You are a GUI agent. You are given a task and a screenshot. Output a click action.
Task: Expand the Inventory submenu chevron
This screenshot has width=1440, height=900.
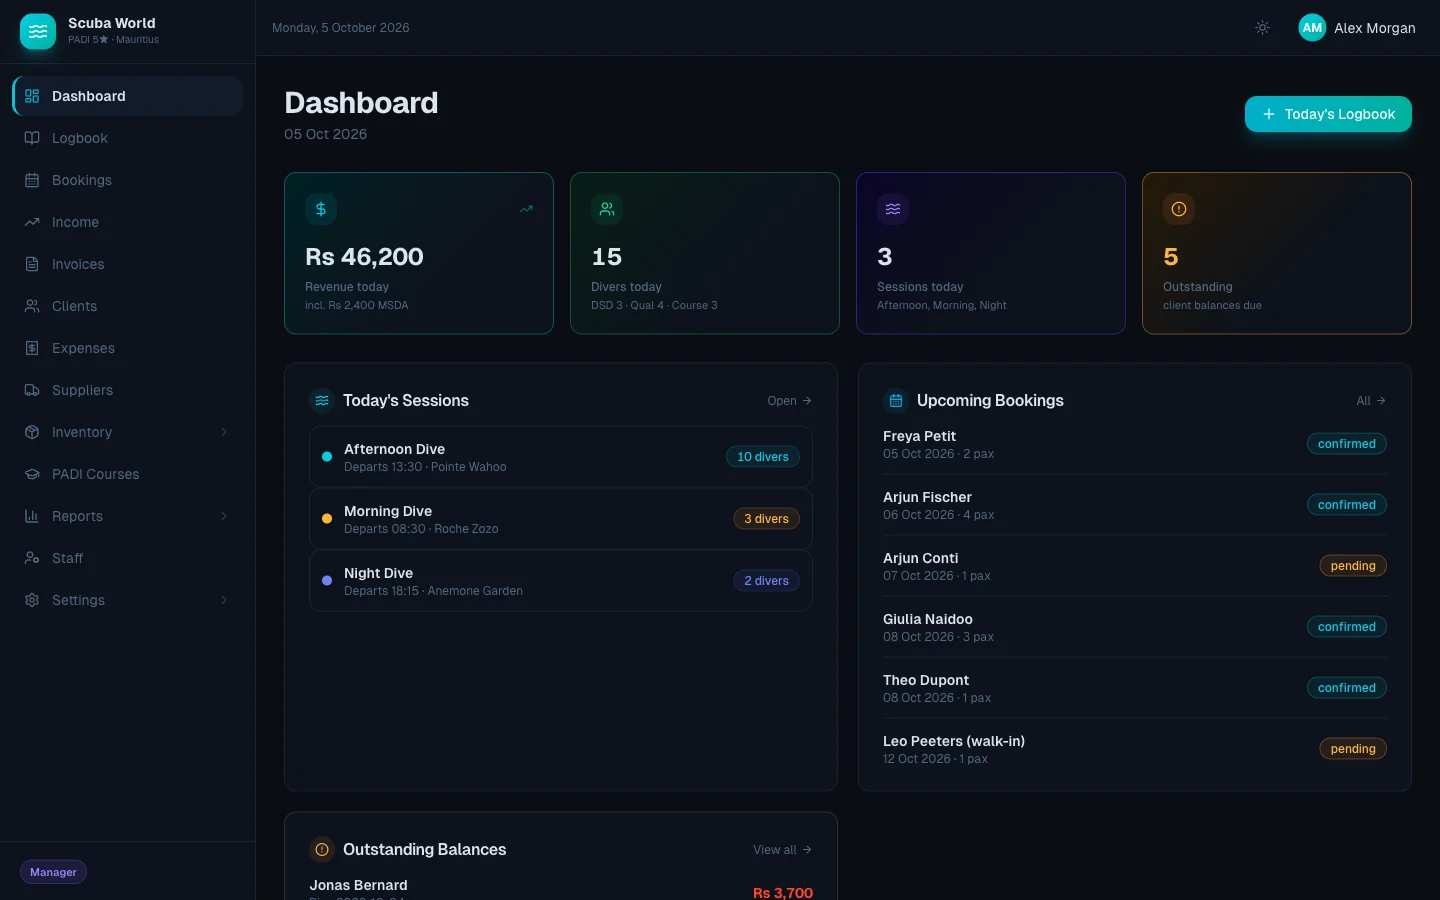click(224, 432)
